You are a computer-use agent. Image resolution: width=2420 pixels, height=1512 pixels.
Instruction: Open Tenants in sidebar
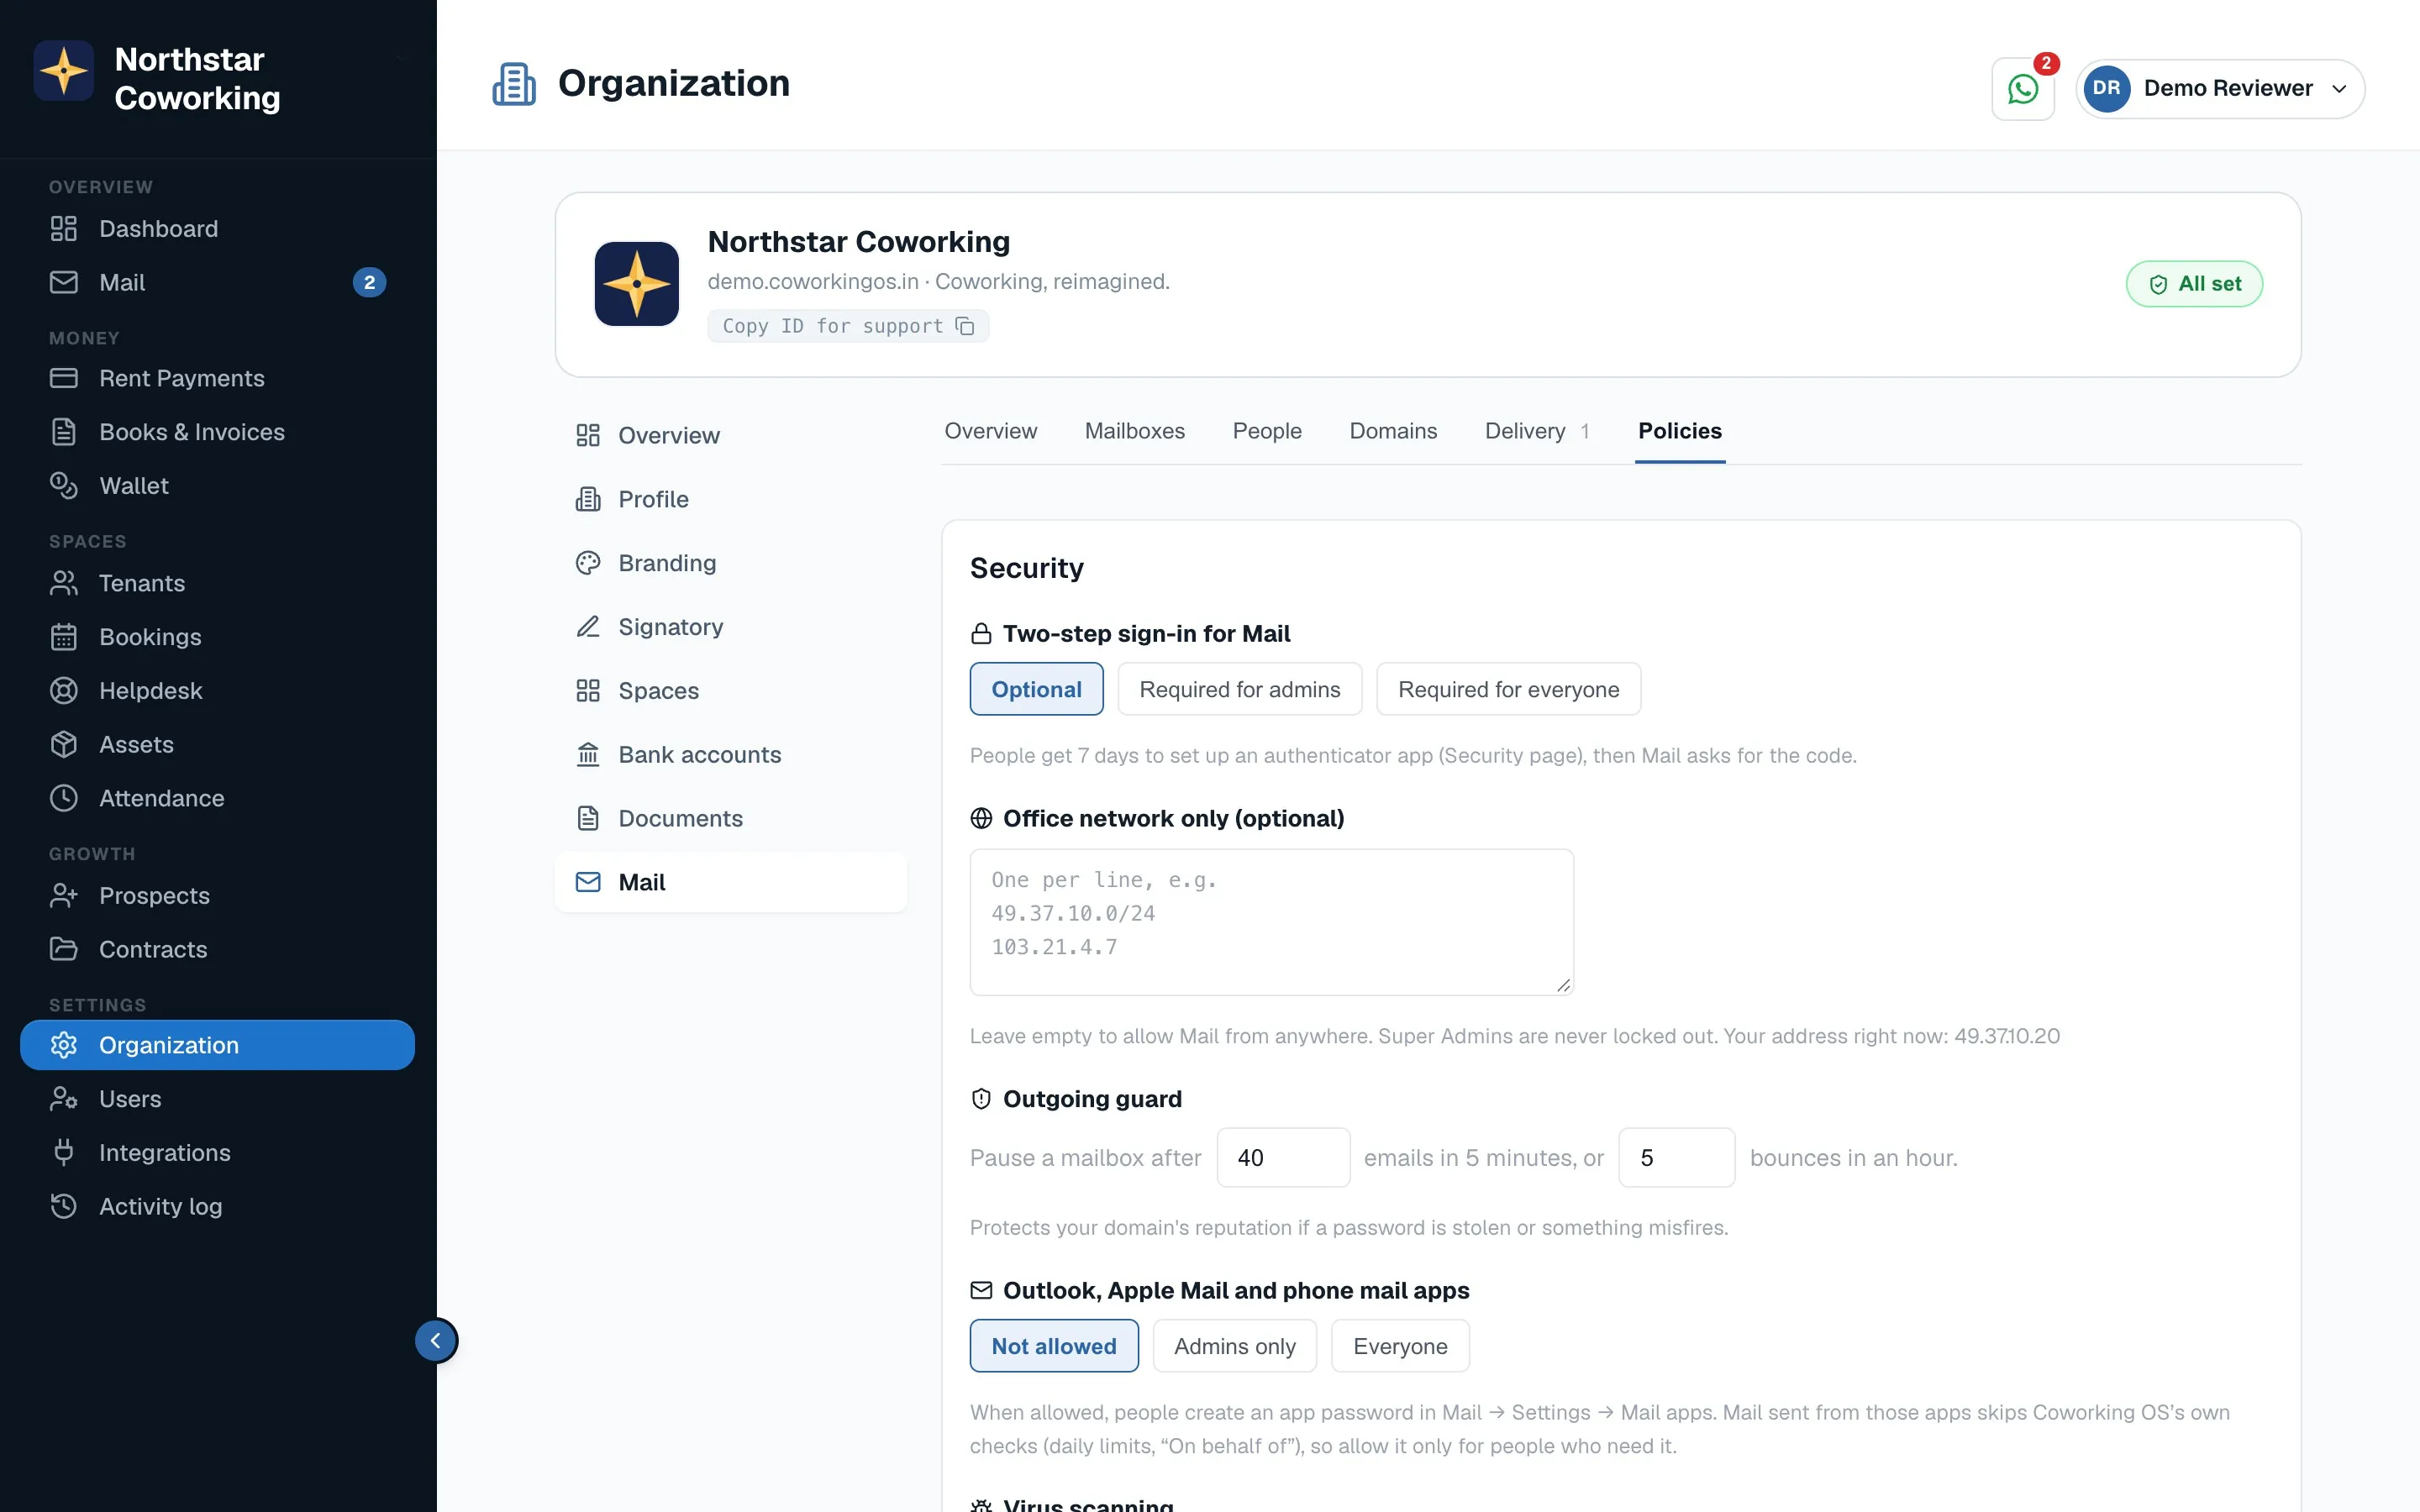[217, 583]
